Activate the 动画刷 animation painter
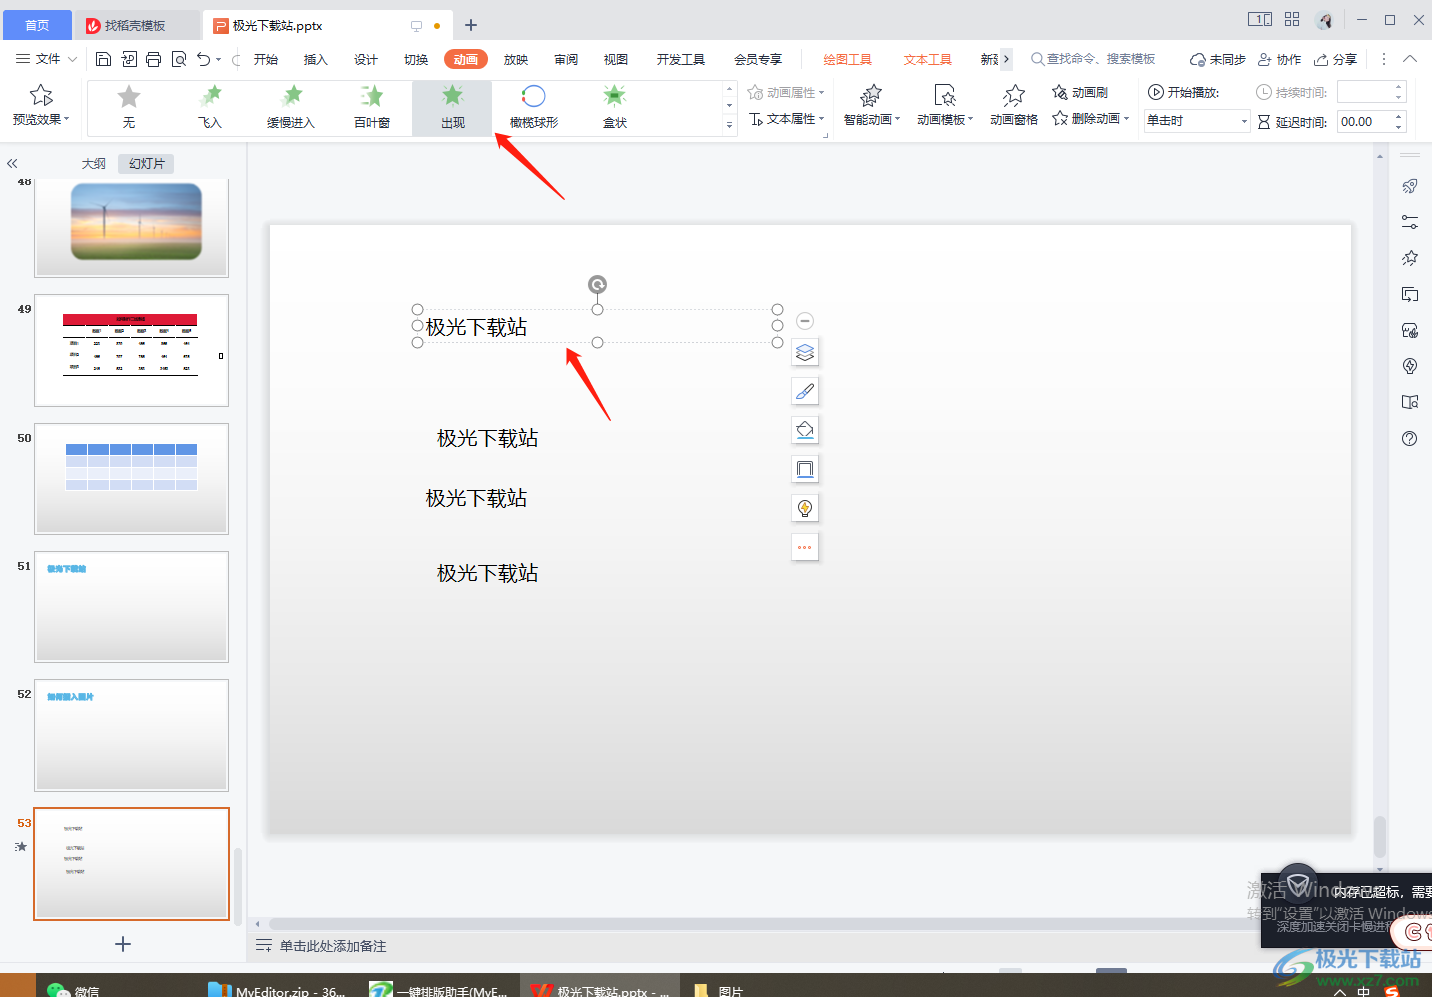Viewport: 1432px width, 997px height. point(1080,92)
